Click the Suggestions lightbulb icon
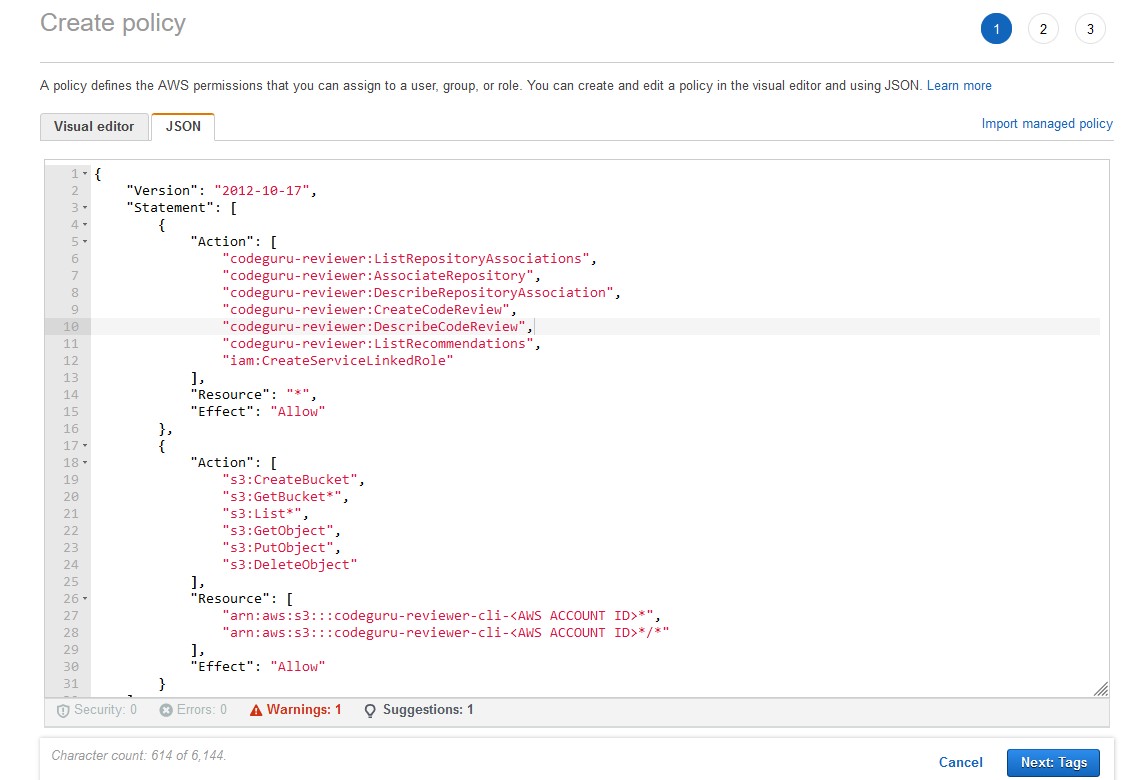Viewport: 1125px width, 780px height. [x=370, y=710]
